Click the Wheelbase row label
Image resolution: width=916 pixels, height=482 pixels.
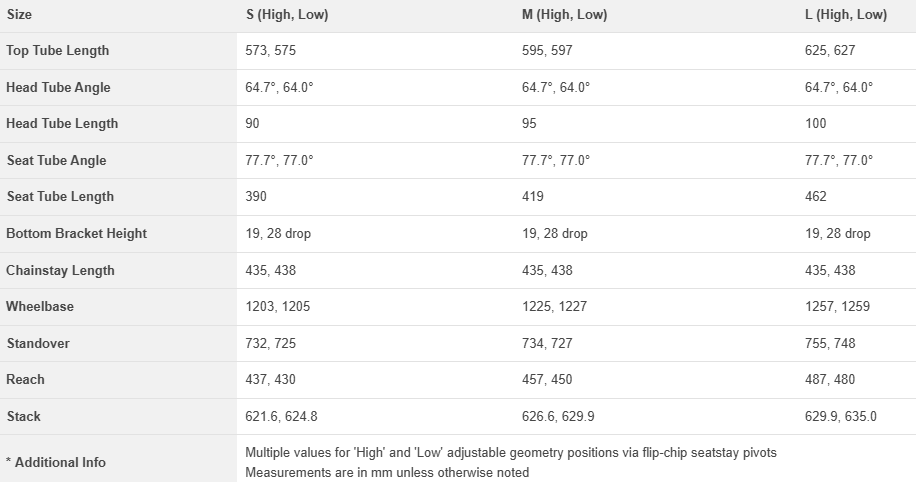pyautogui.click(x=40, y=307)
